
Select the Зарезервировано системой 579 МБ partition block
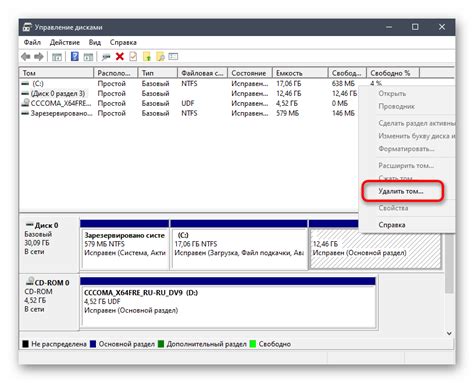[x=125, y=249]
